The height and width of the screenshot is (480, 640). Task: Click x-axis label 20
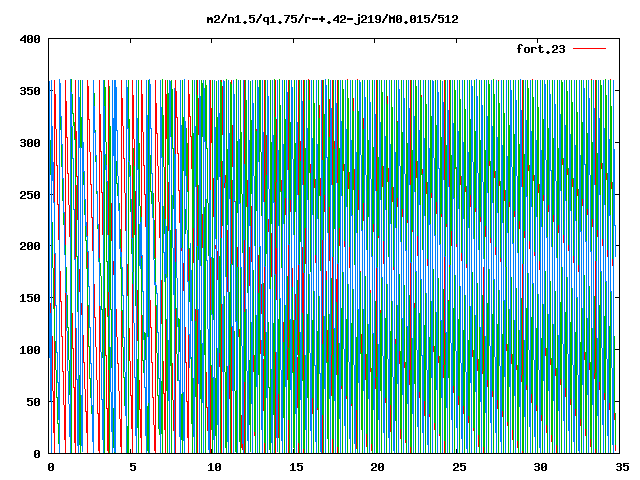(x=377, y=467)
